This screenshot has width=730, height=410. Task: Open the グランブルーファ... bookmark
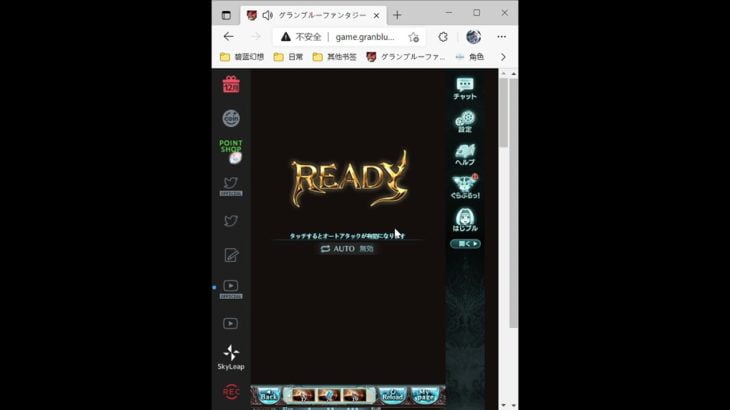[406, 57]
